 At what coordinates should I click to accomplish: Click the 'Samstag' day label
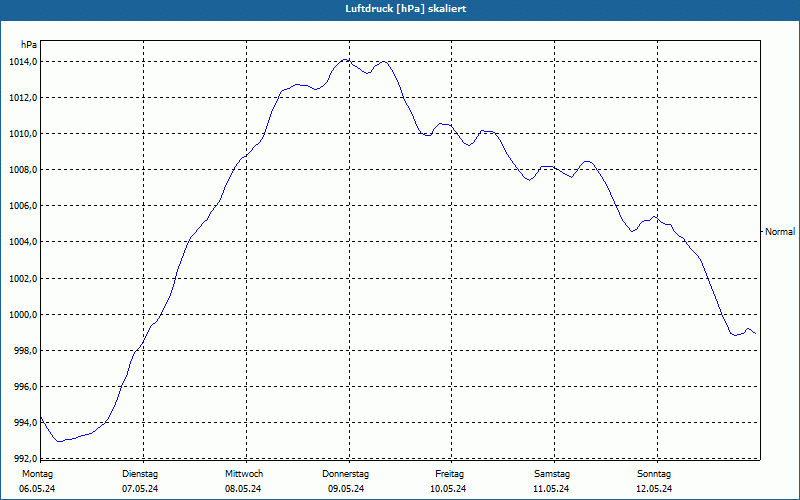click(552, 474)
